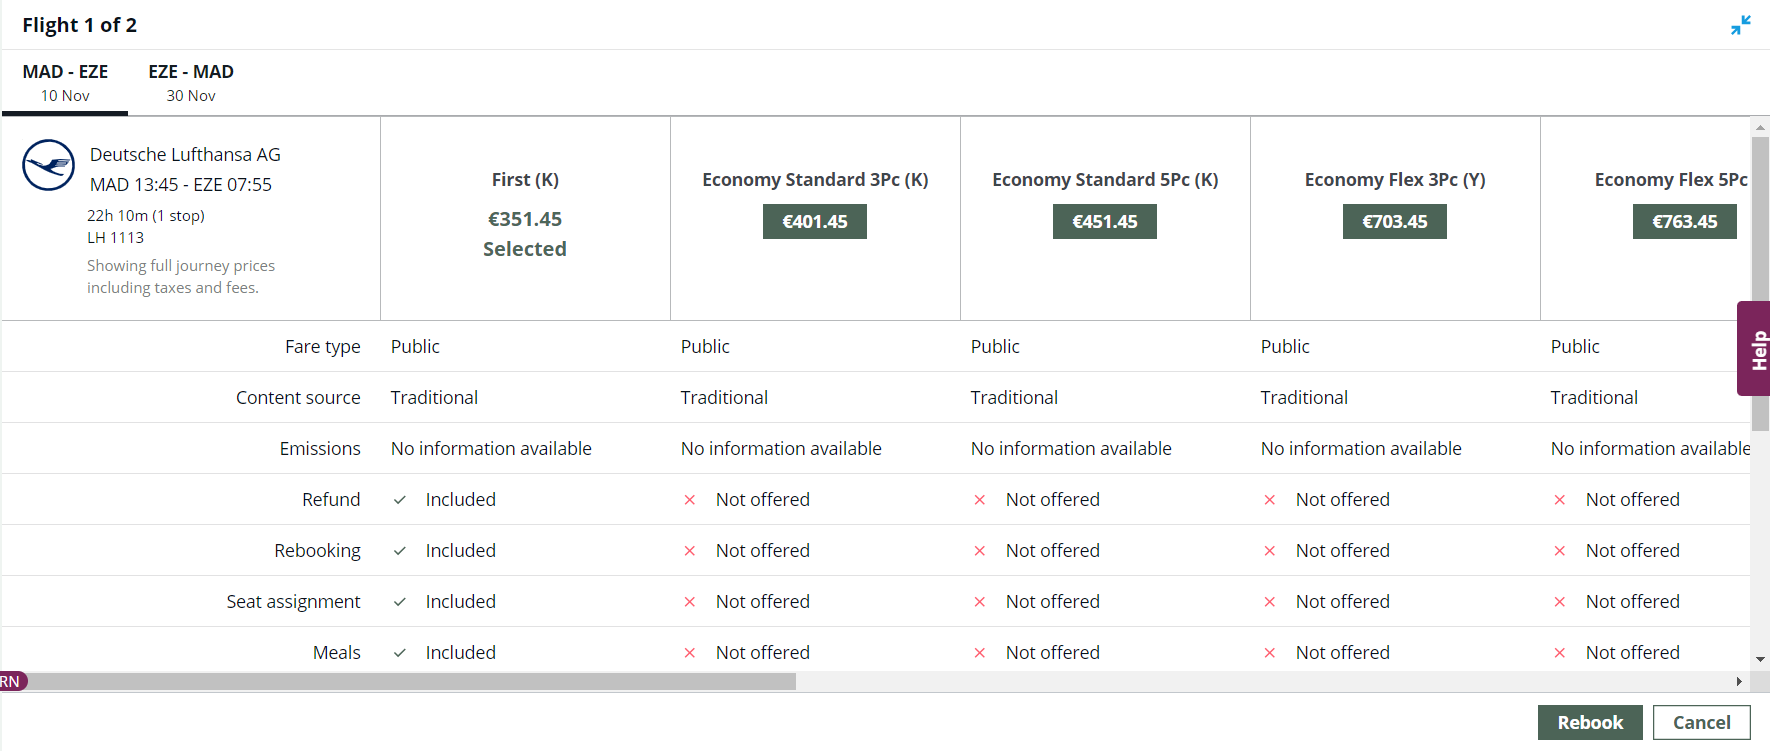The image size is (1770, 751).
Task: Click the Refund not-offered cross, Economy Standard 3Pc
Action: [x=690, y=500]
